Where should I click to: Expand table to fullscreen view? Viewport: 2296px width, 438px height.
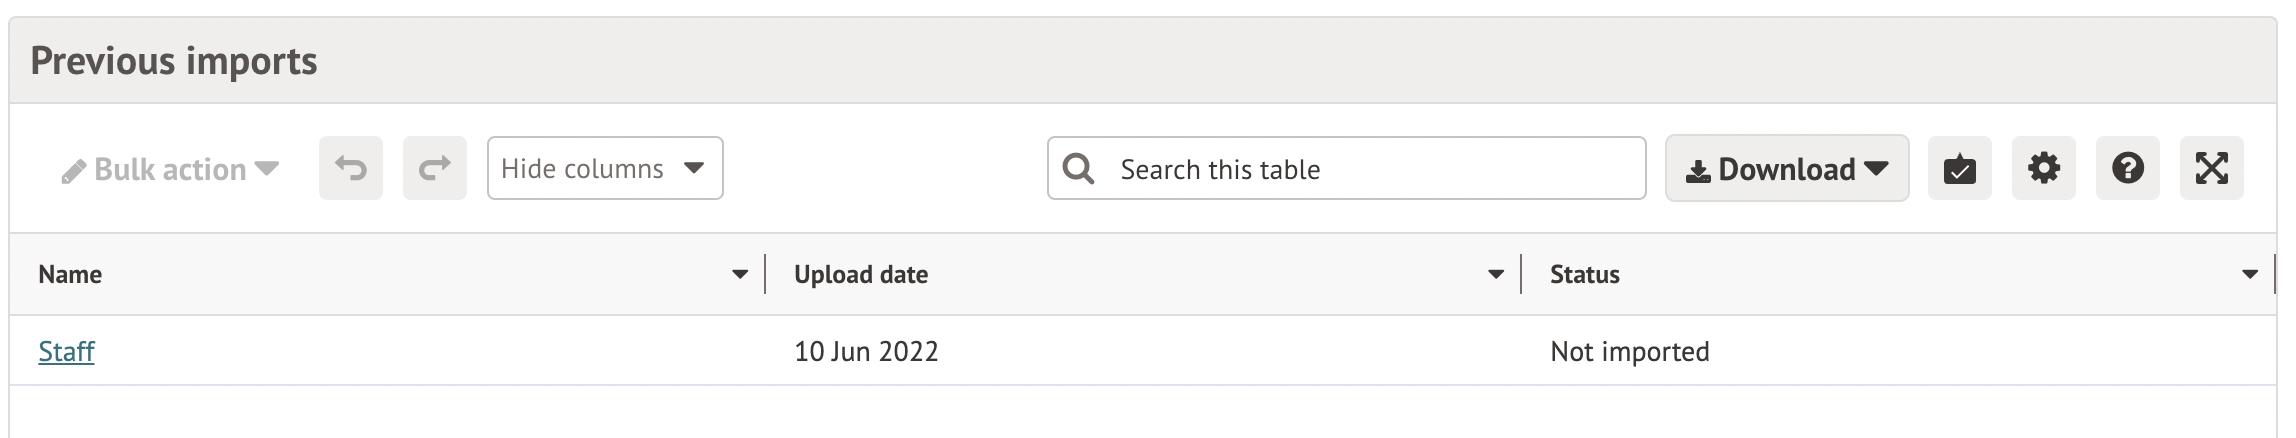(2211, 168)
